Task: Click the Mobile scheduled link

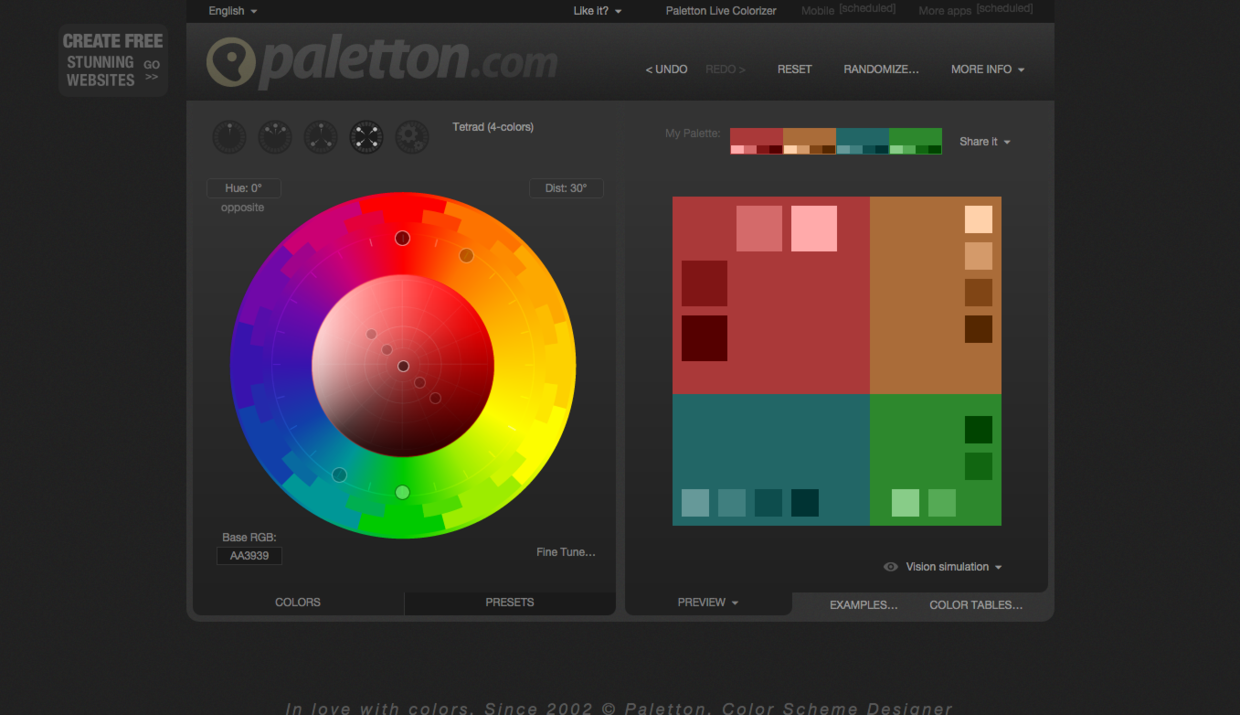Action: (848, 10)
